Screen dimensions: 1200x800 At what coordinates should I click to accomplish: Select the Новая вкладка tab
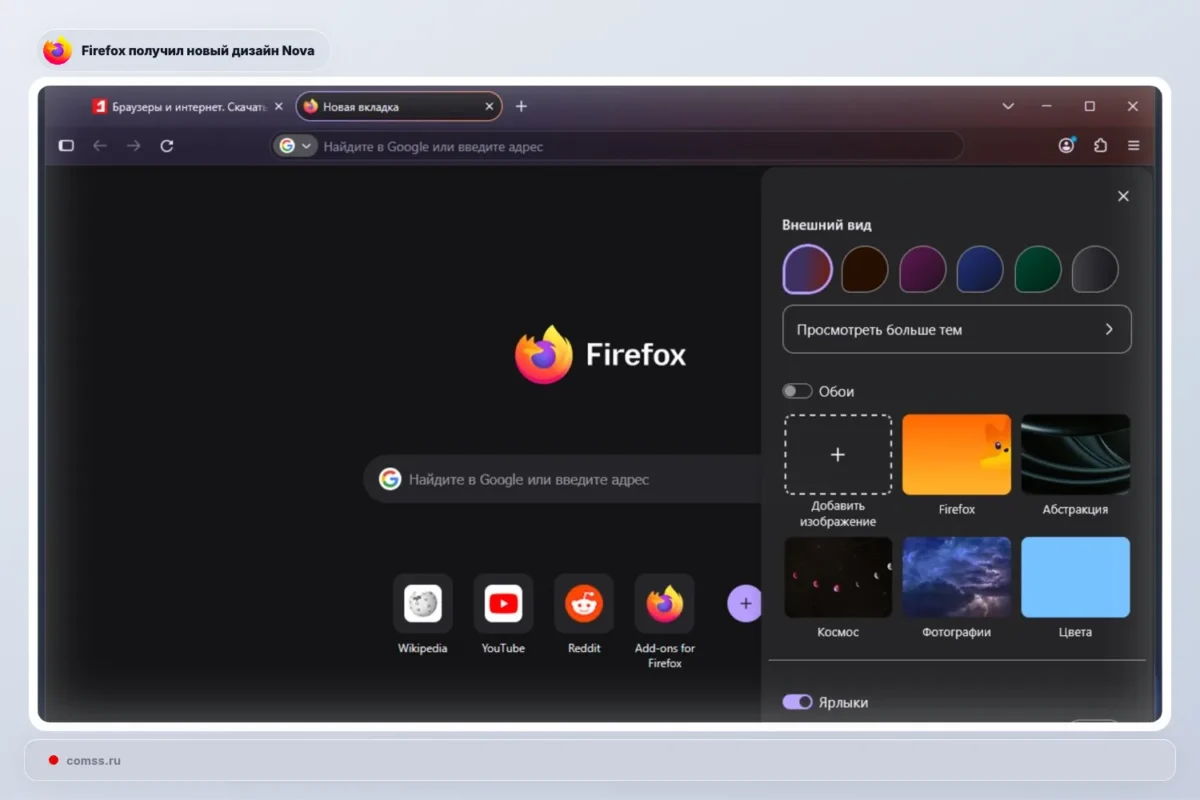point(399,106)
